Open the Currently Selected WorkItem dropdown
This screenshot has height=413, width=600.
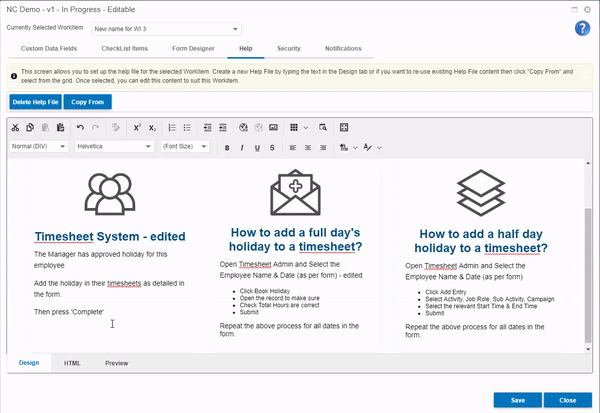click(x=166, y=29)
